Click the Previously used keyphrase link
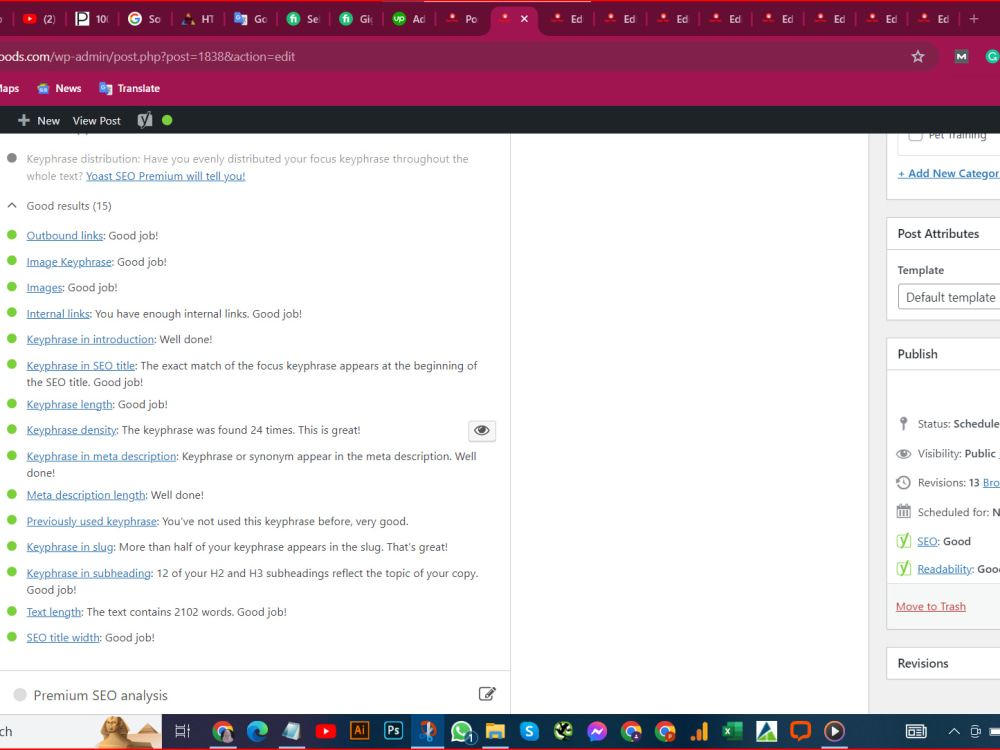This screenshot has height=750, width=1000. [x=91, y=521]
